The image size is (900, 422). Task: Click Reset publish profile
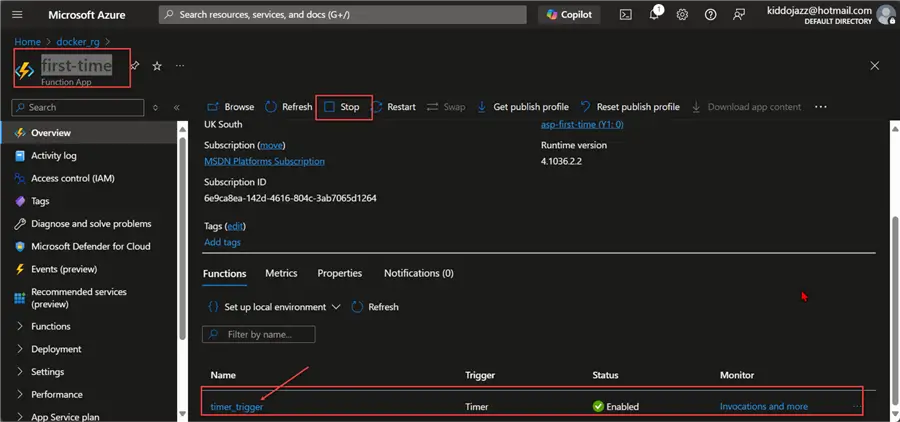630,107
